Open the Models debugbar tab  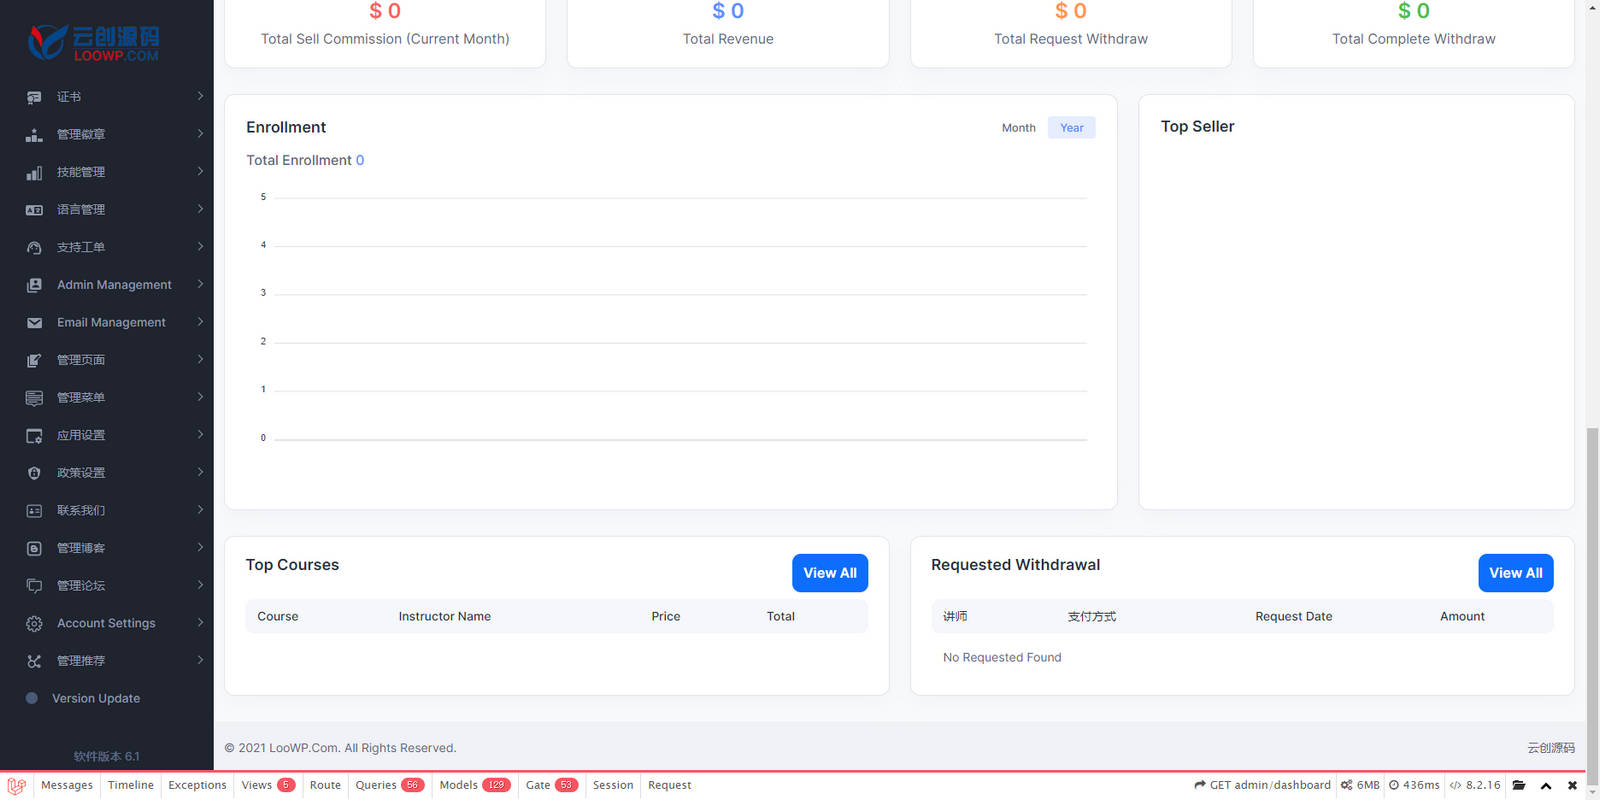(475, 785)
